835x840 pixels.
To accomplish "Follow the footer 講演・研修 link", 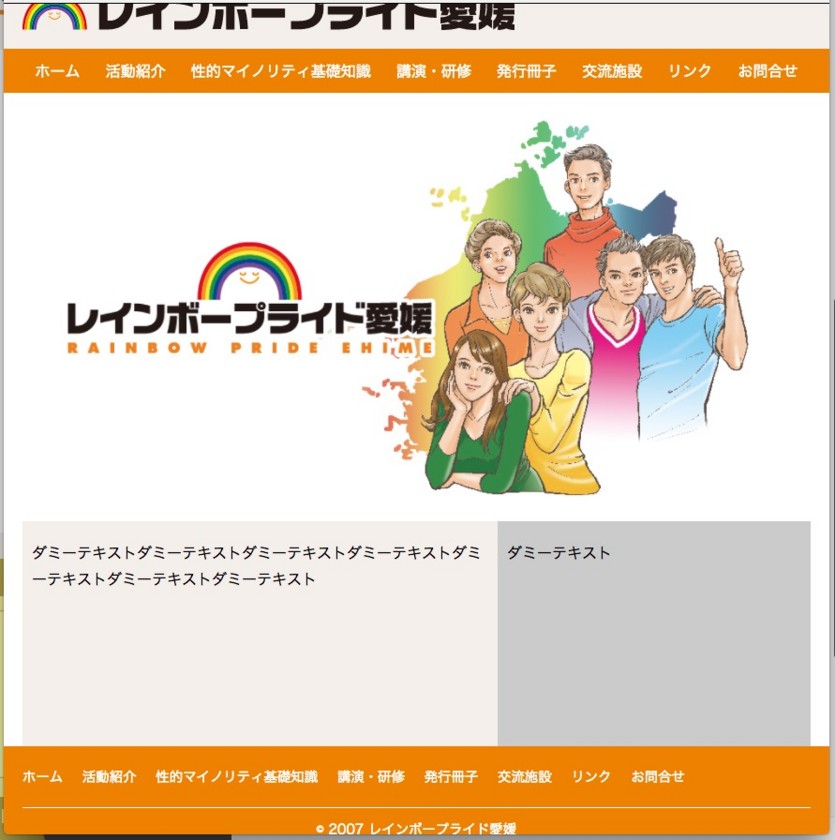I will click(371, 776).
